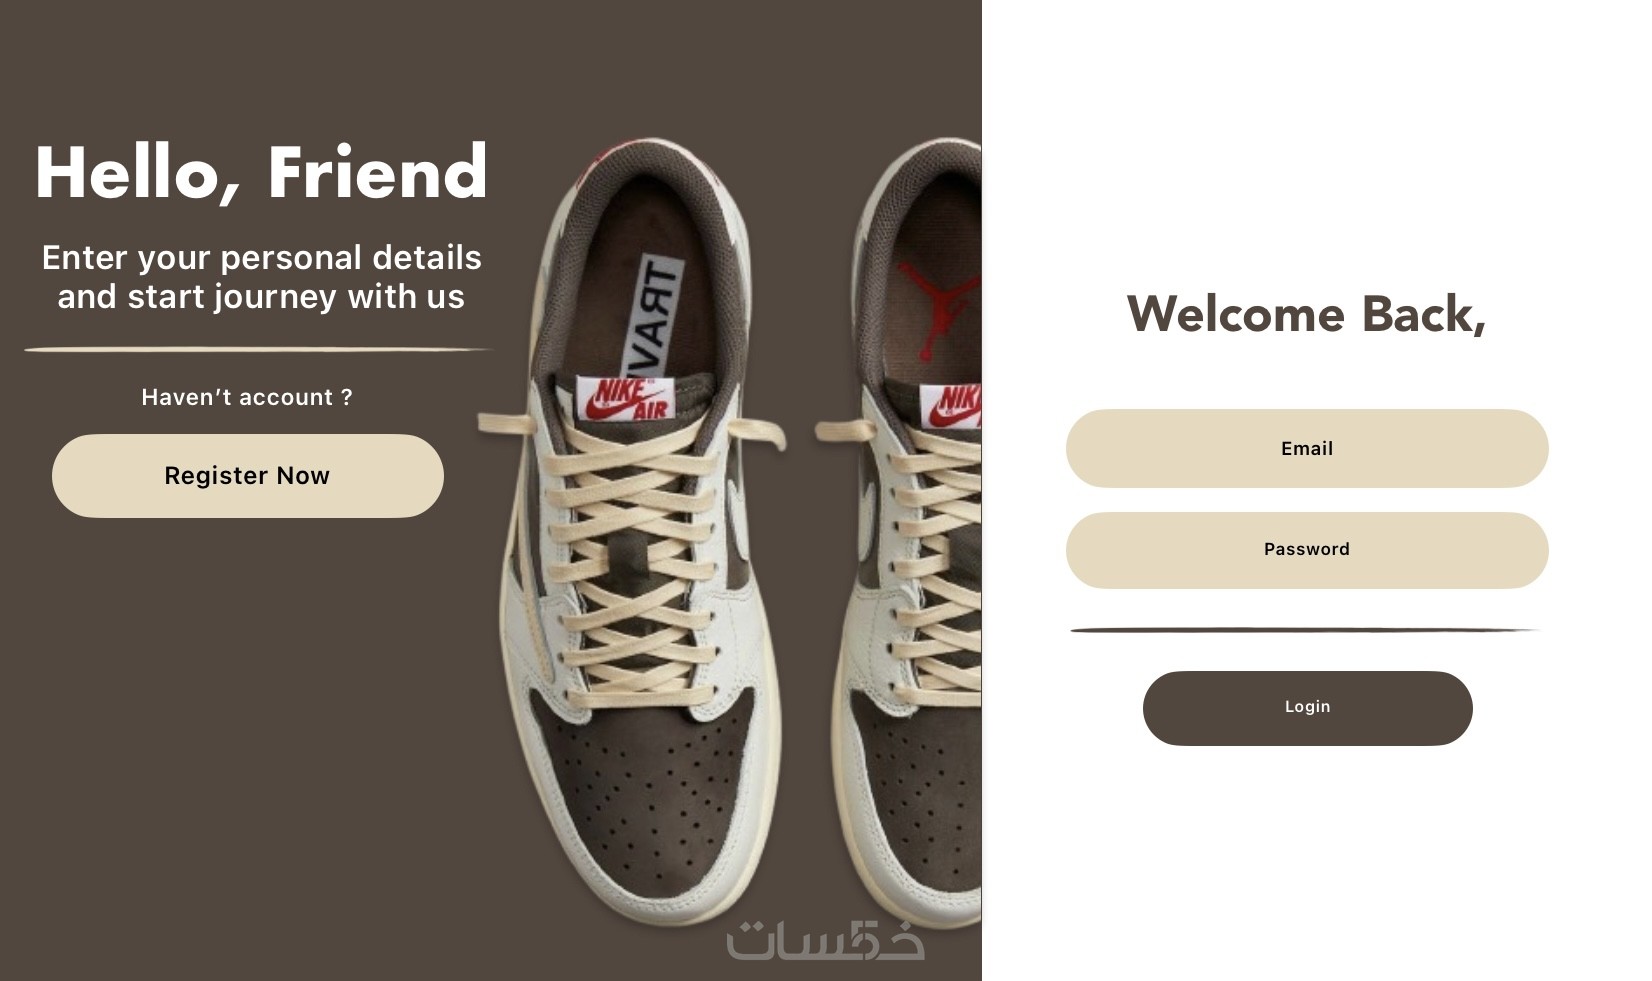Click the beige divider line under subtitle
The height and width of the screenshot is (981, 1652).
click(259, 349)
